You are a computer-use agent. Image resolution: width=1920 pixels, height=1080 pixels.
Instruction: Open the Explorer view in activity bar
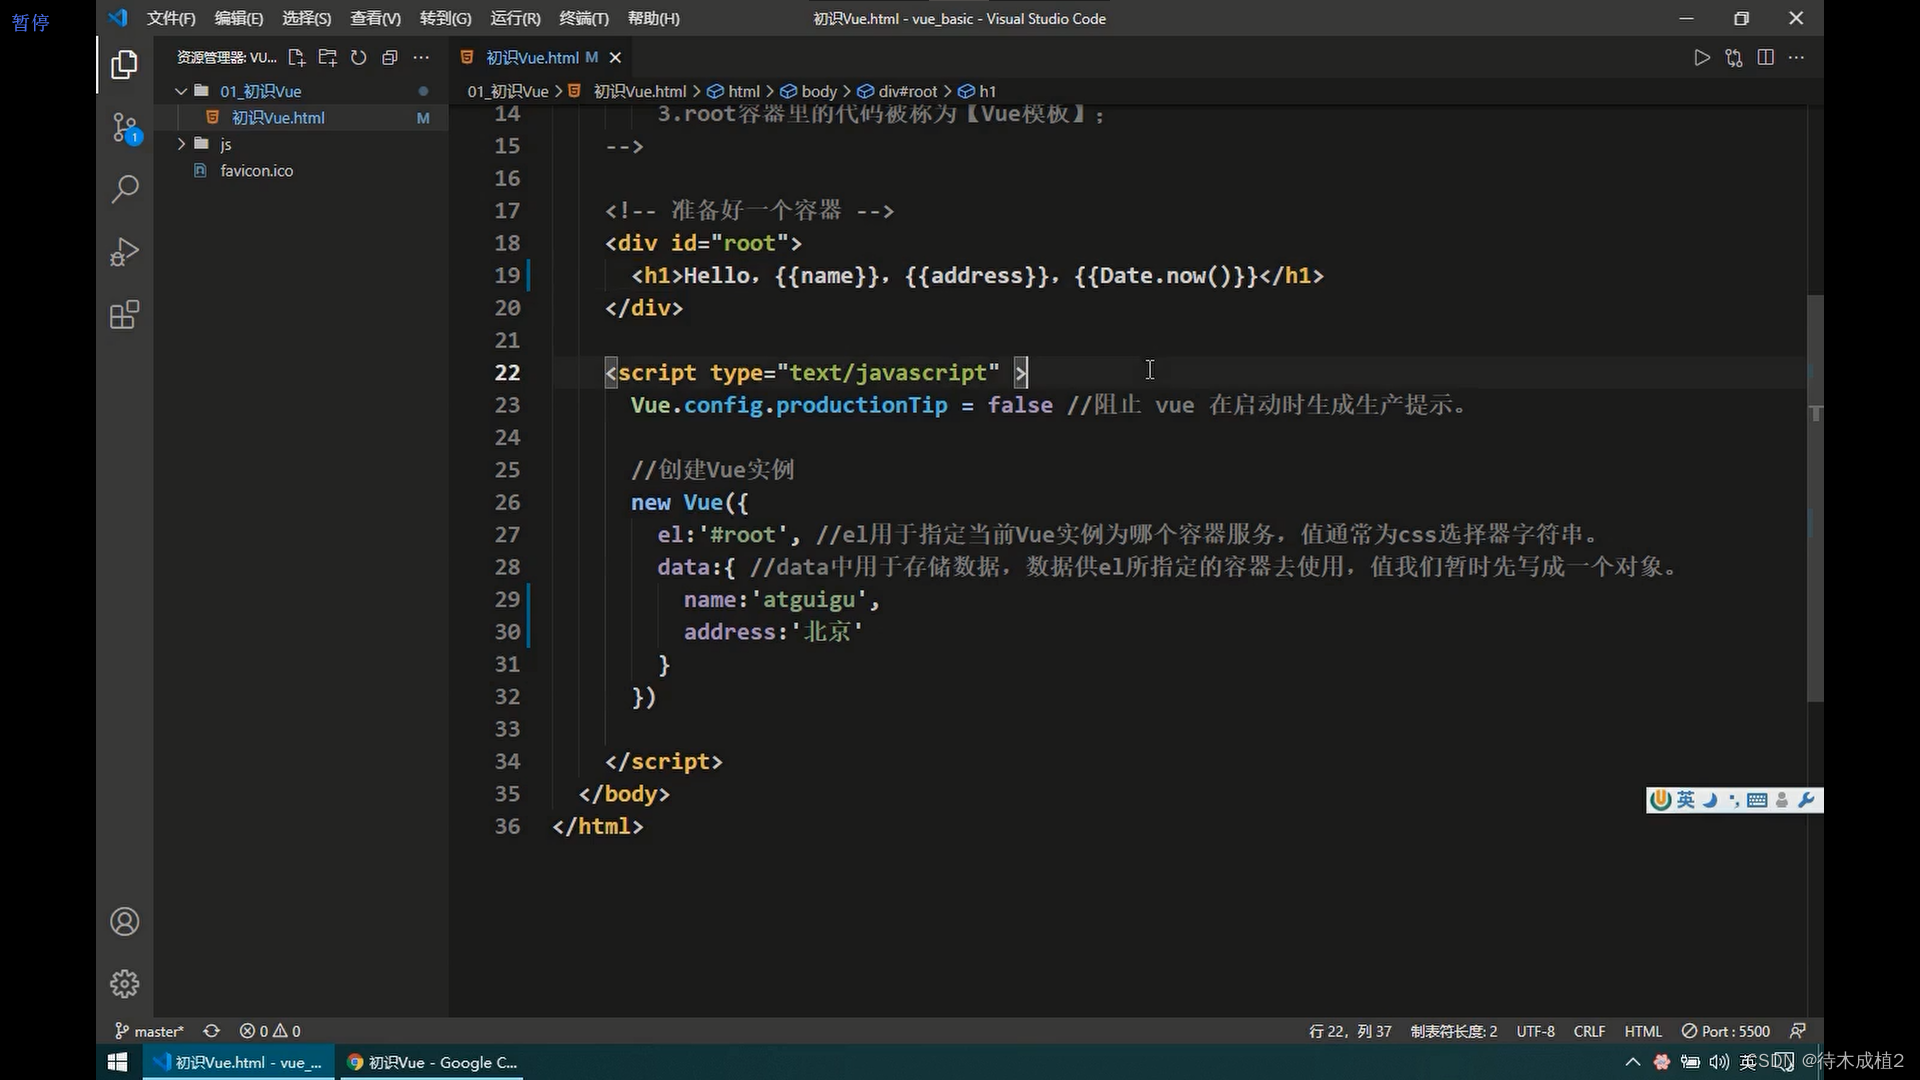click(124, 65)
